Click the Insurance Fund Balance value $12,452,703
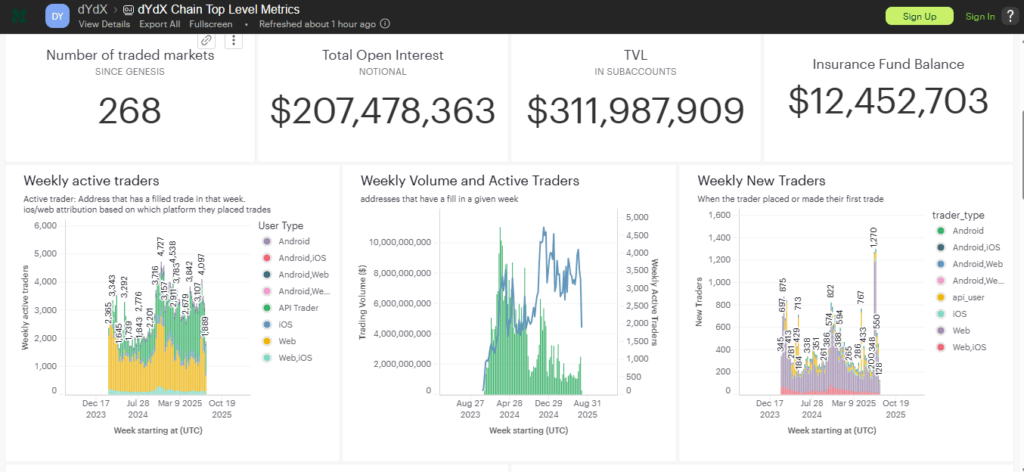This screenshot has width=1024, height=472. click(x=888, y=101)
